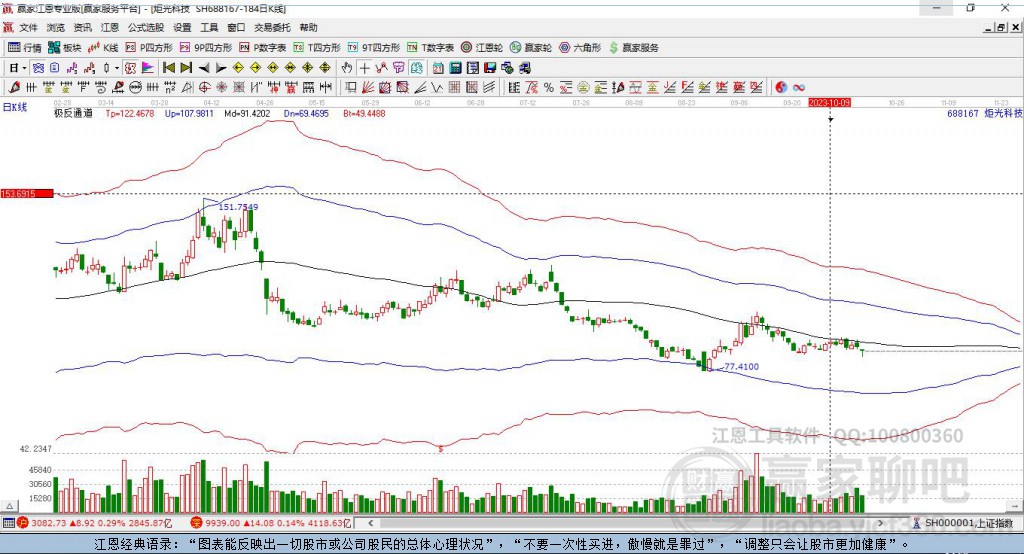
Task: Open the 9T四方形 tool
Action: 374,48
